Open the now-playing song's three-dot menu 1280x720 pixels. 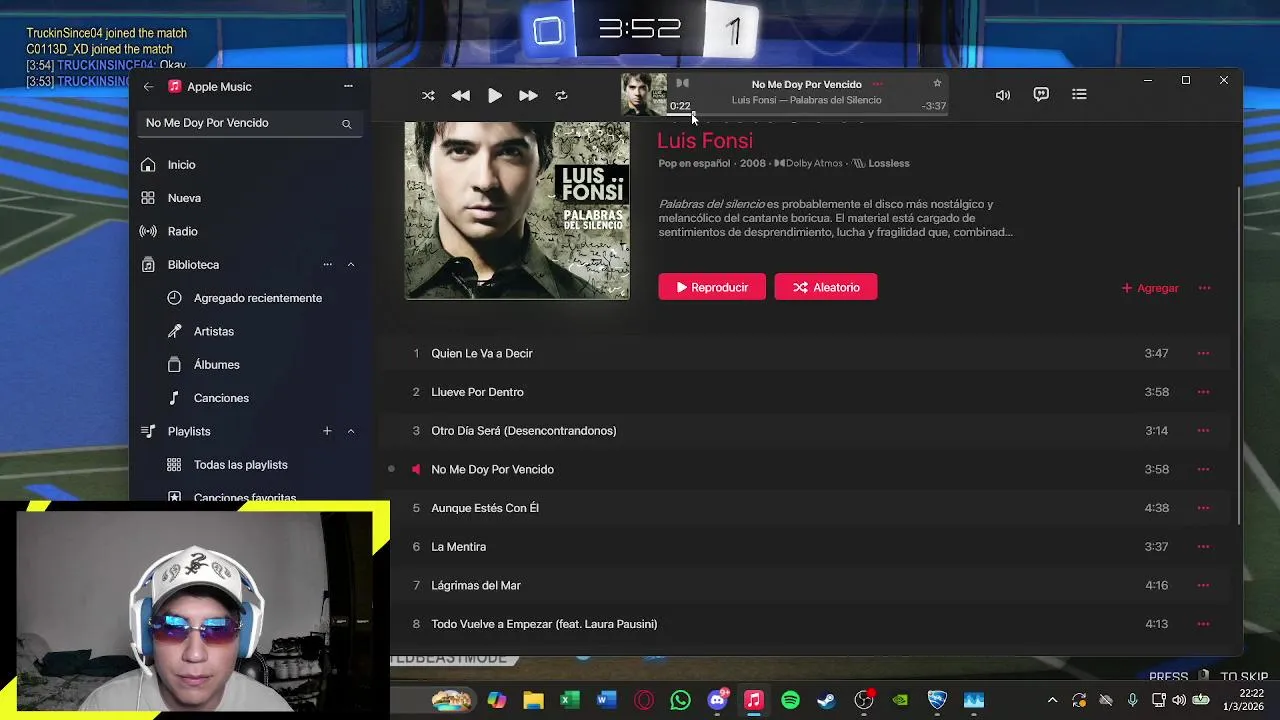click(877, 84)
